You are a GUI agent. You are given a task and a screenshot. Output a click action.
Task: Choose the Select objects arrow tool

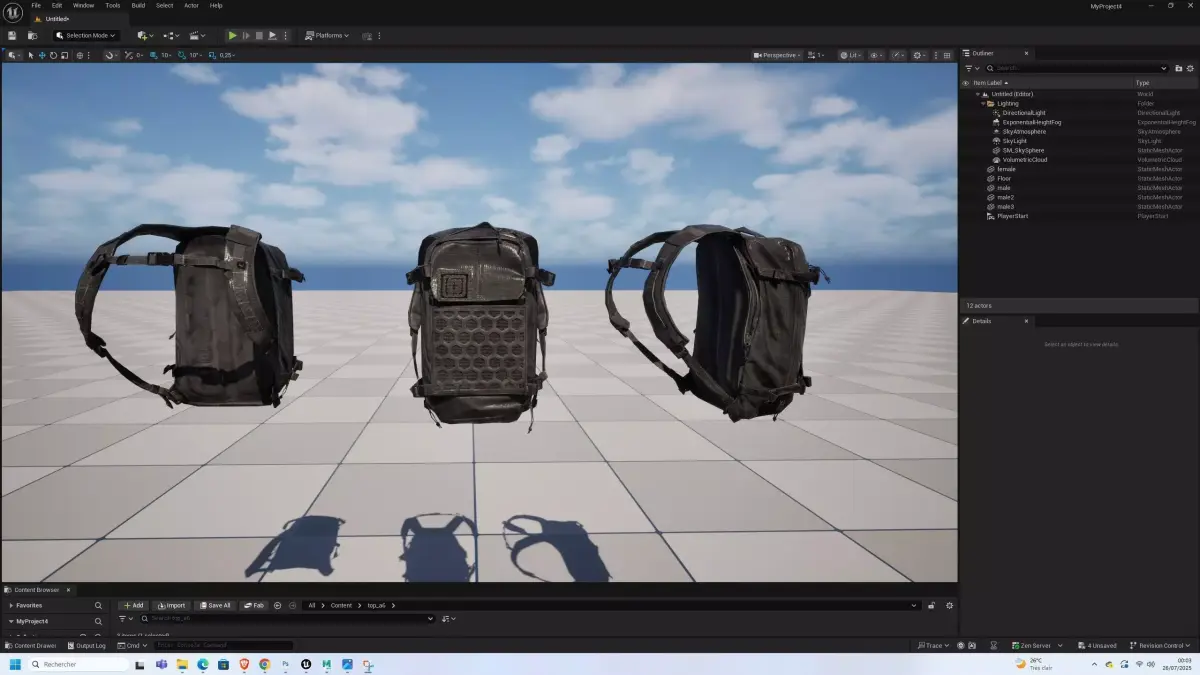[x=31, y=55]
